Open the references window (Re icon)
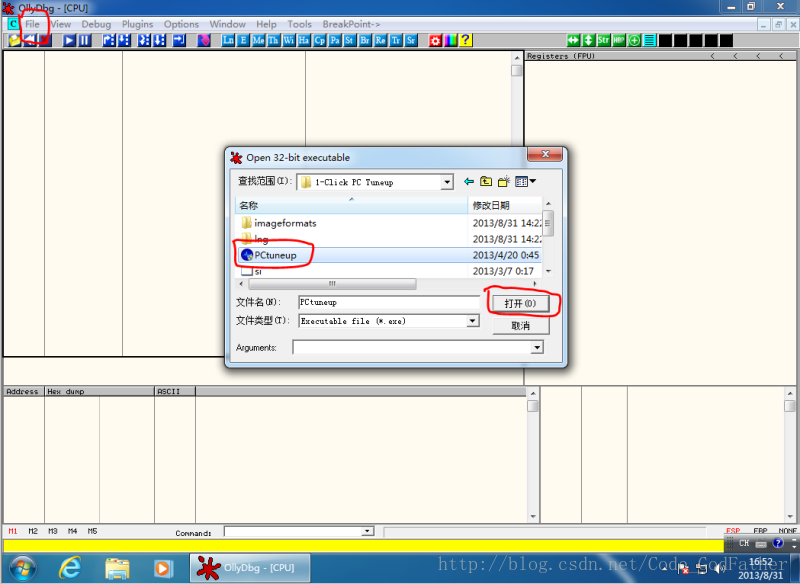The width and height of the screenshot is (800, 584). (x=380, y=40)
